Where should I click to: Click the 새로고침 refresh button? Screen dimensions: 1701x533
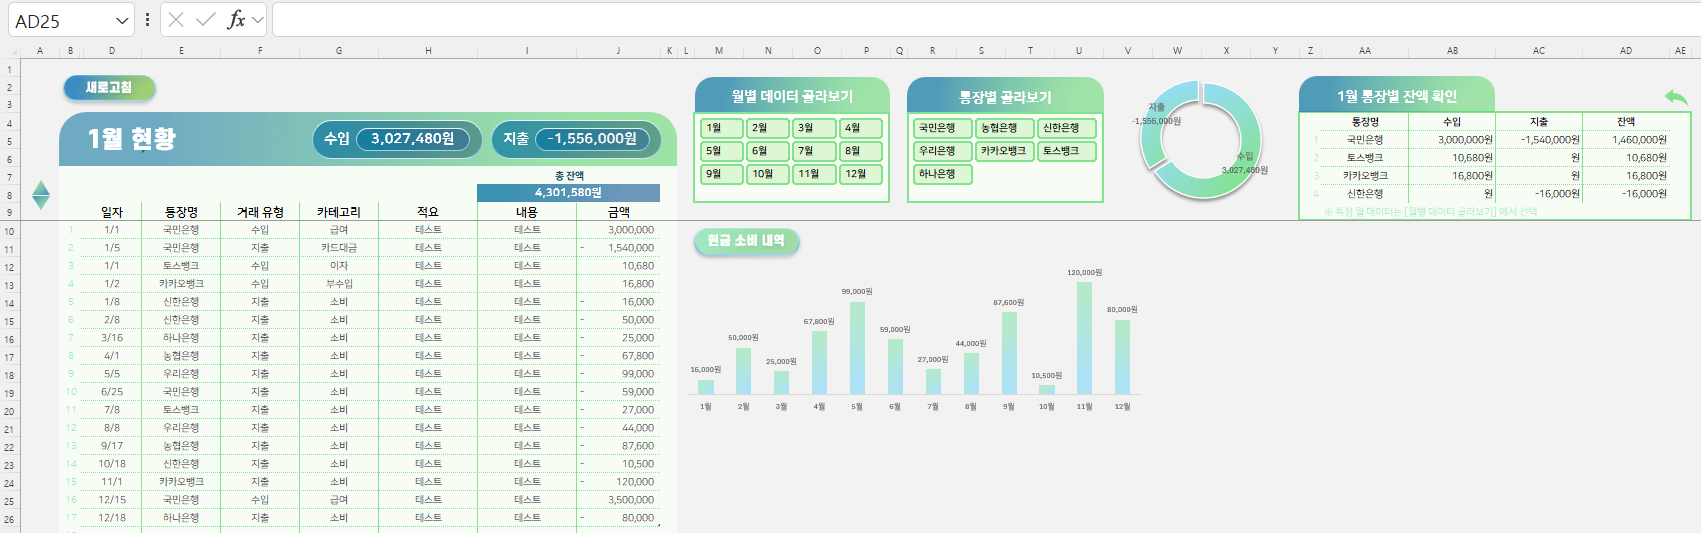tap(109, 88)
